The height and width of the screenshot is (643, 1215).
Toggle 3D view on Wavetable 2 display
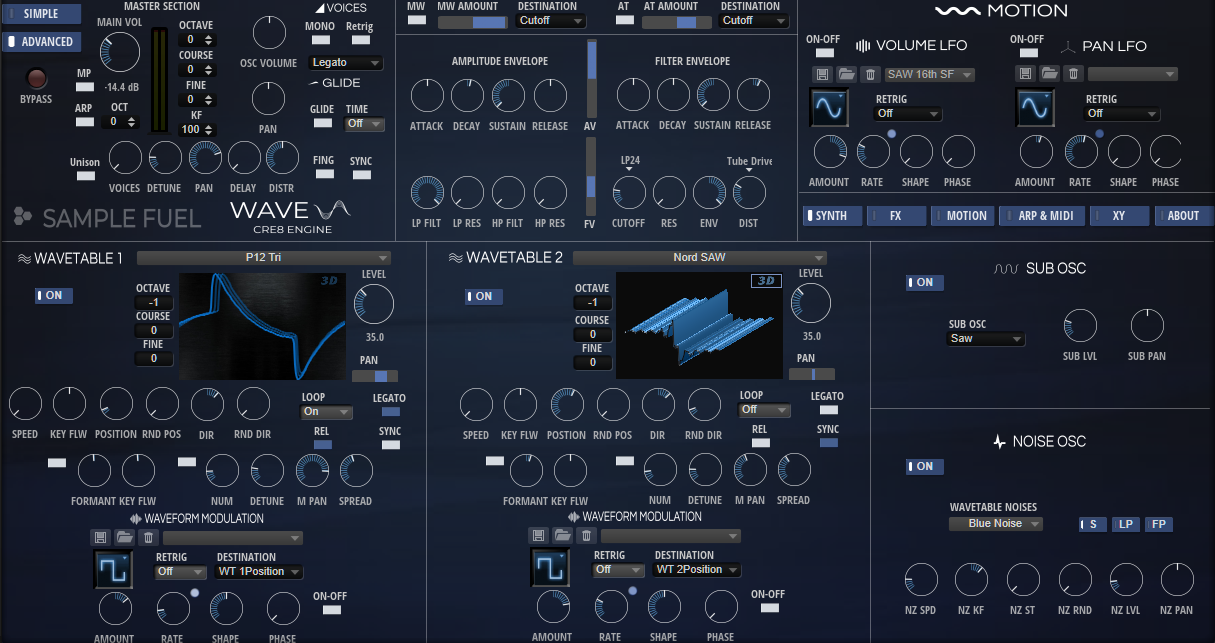click(x=766, y=282)
